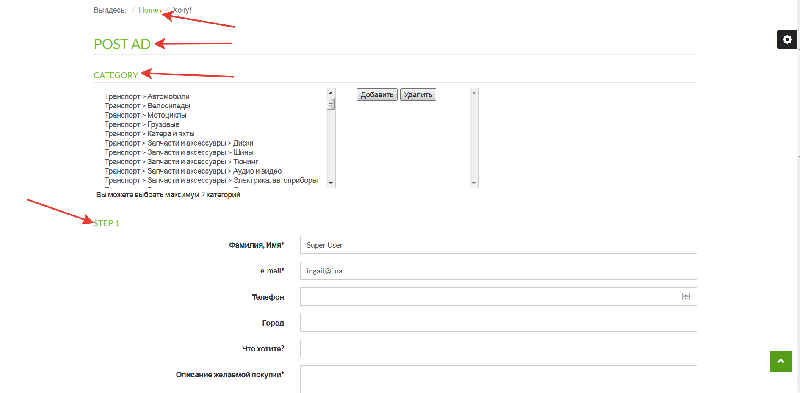Select the Запчасти и аксессуары > Диски category

(x=179, y=143)
